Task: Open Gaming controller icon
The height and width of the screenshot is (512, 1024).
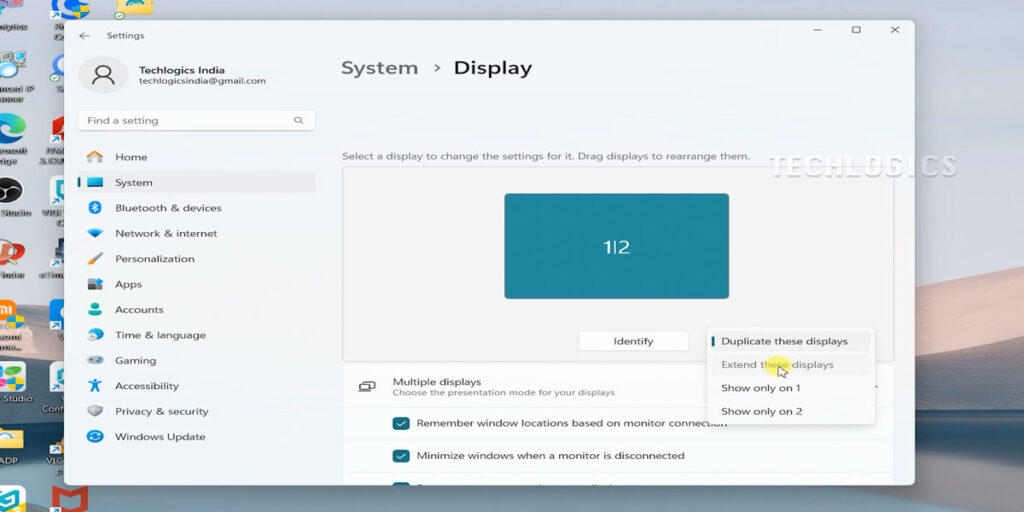Action: pos(95,360)
